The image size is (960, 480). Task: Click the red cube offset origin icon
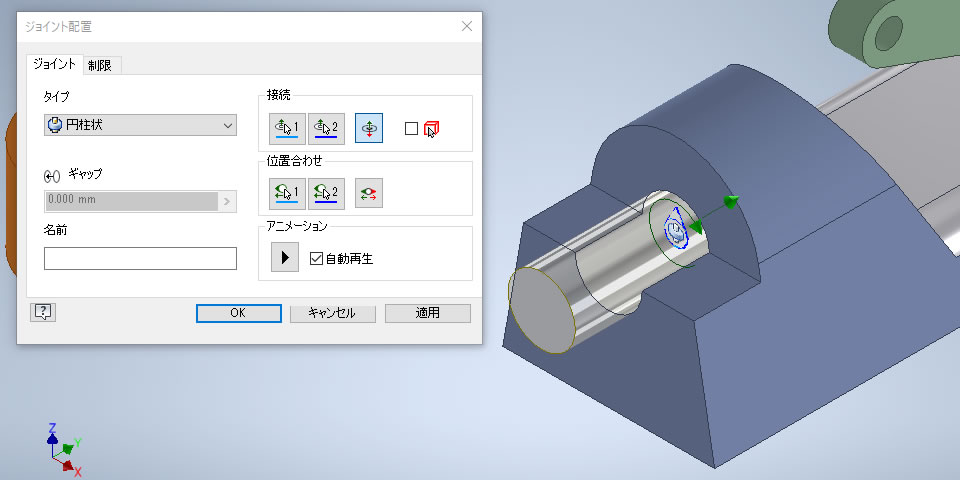(431, 129)
